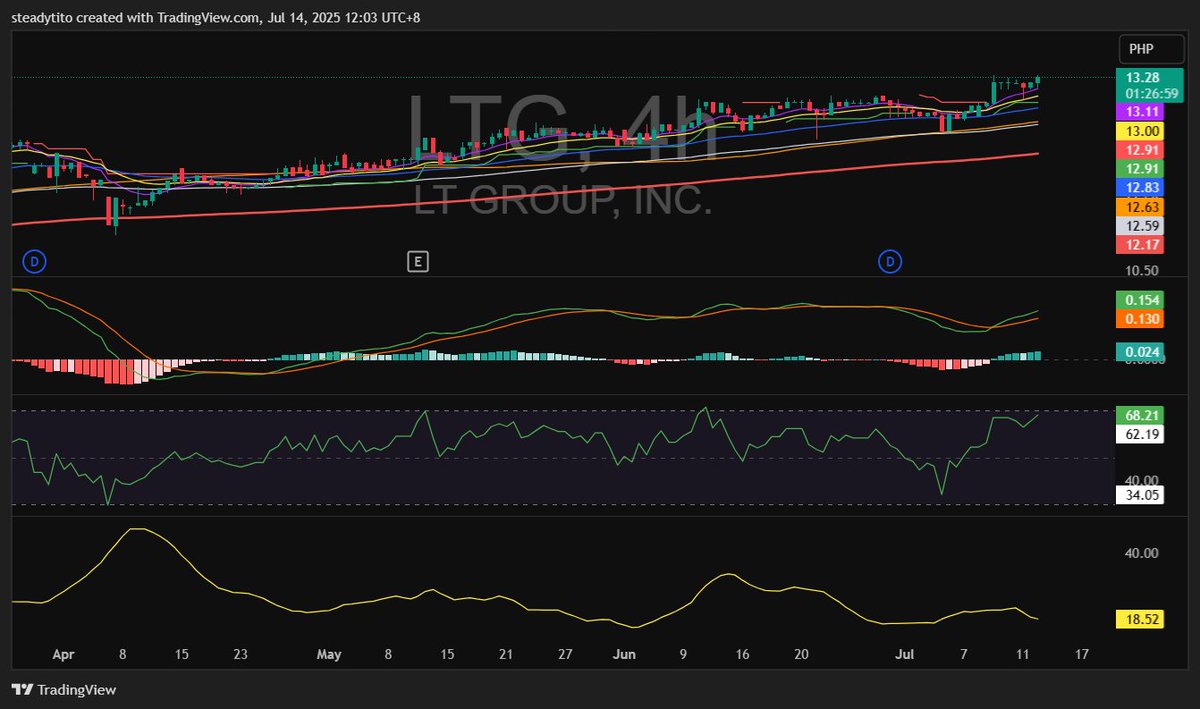Click the green 68.21 RSI value label
1200x709 pixels.
[x=1141, y=415]
